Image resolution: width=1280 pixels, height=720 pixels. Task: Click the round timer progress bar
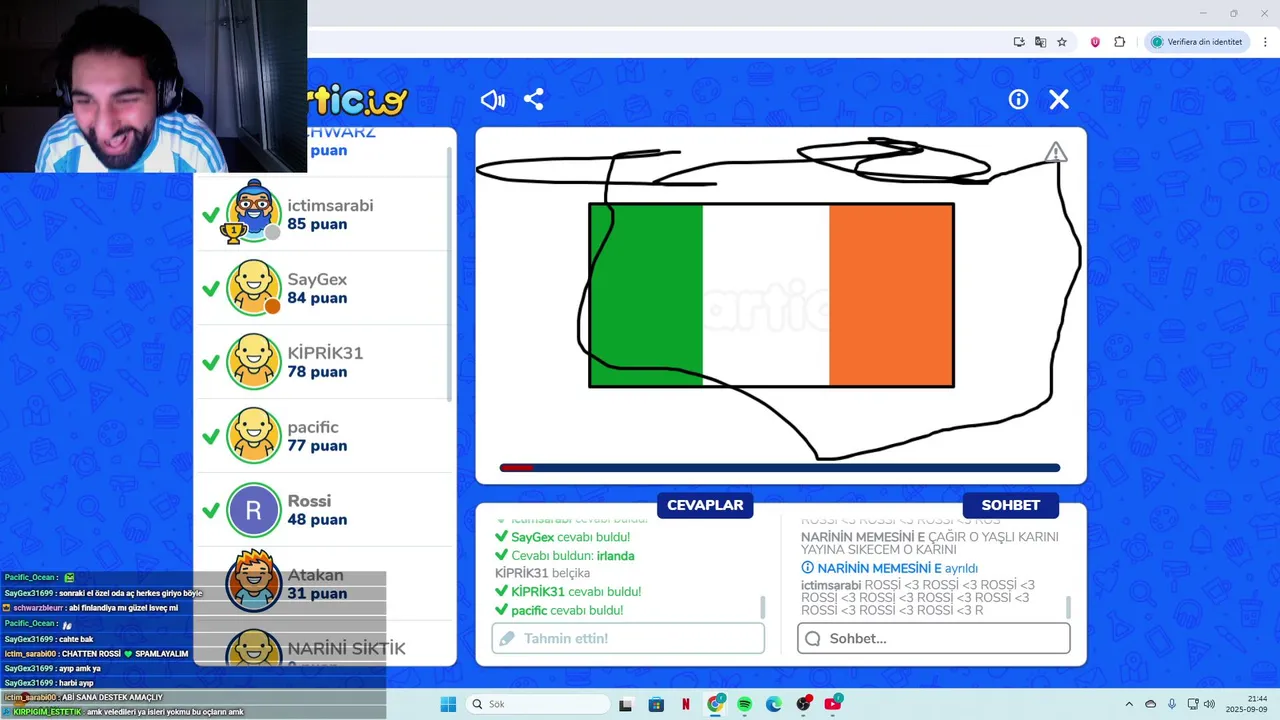coord(780,467)
